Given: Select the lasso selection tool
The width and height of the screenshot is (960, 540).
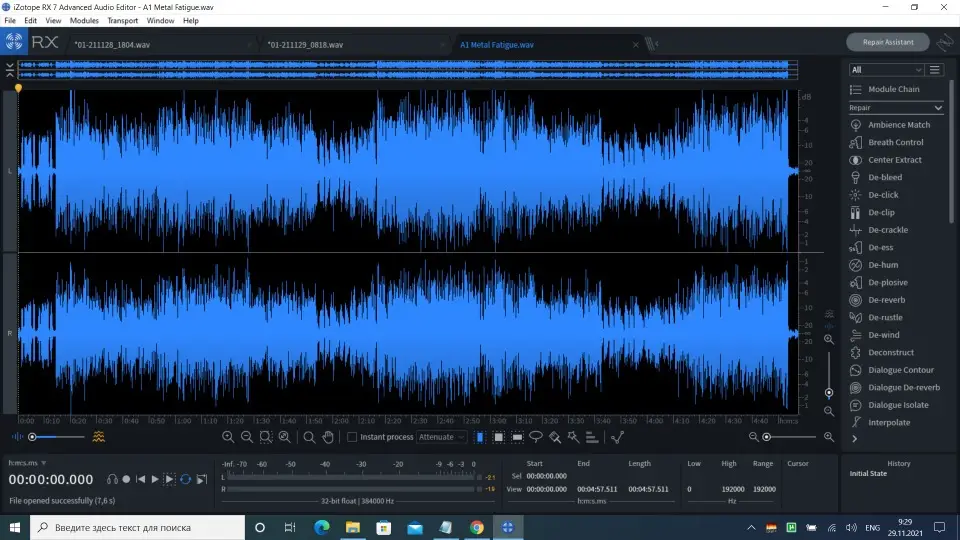Looking at the screenshot, I should pyautogui.click(x=536, y=437).
